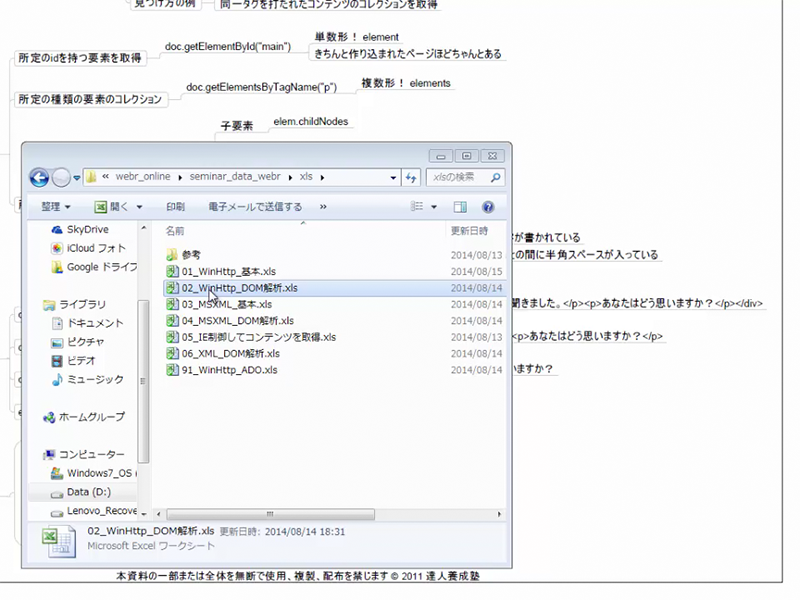The width and height of the screenshot is (800, 600).
Task: Click the Excel icon of 01_WinHttp_基本.xls
Action: pos(172,271)
